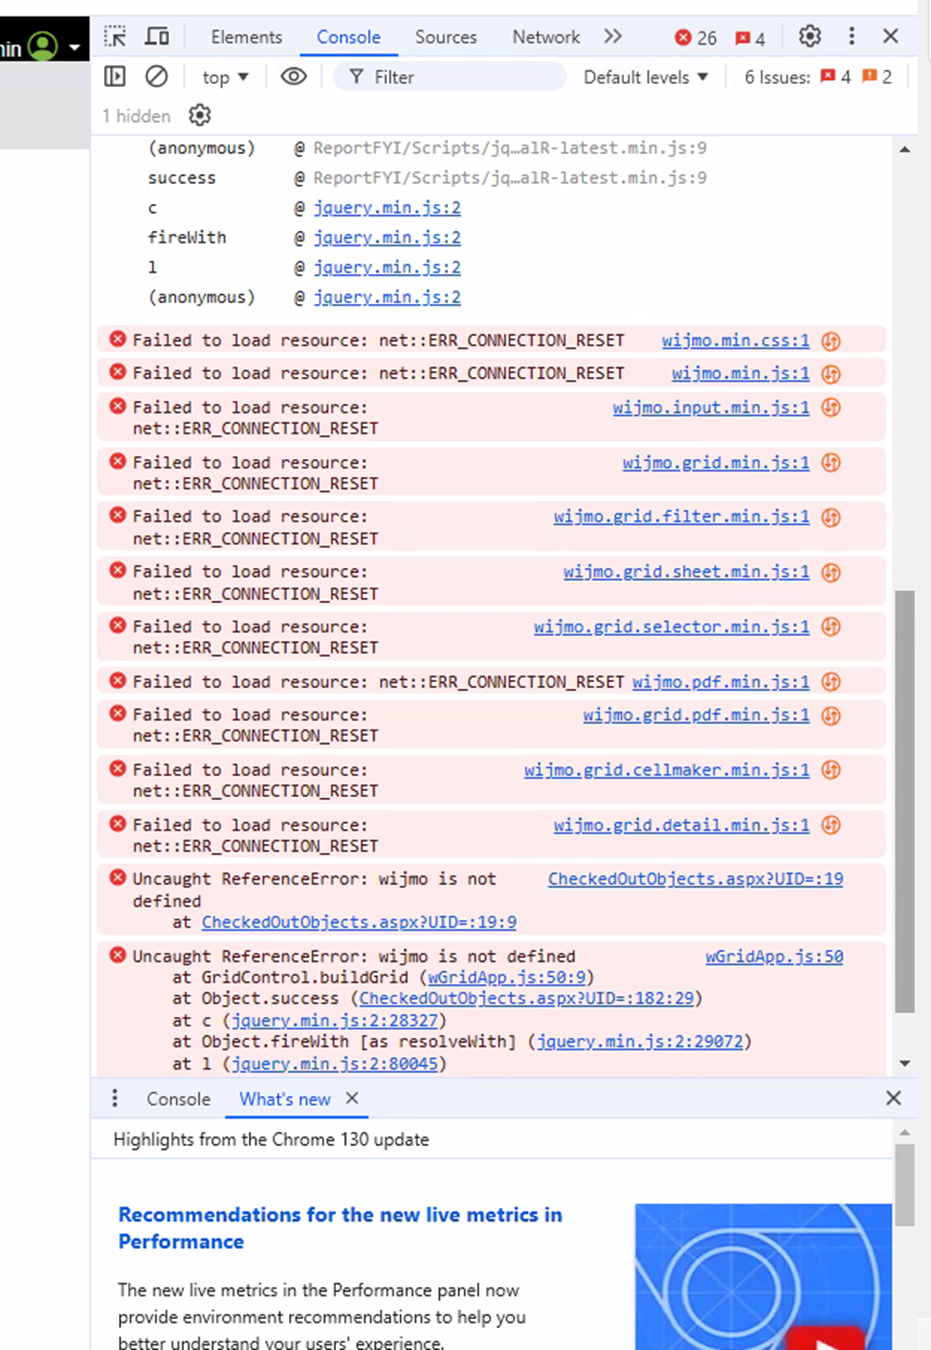Click AI insight icon for wijmo.pdf.min.js error
The height and width of the screenshot is (1350, 931).
coord(831,682)
